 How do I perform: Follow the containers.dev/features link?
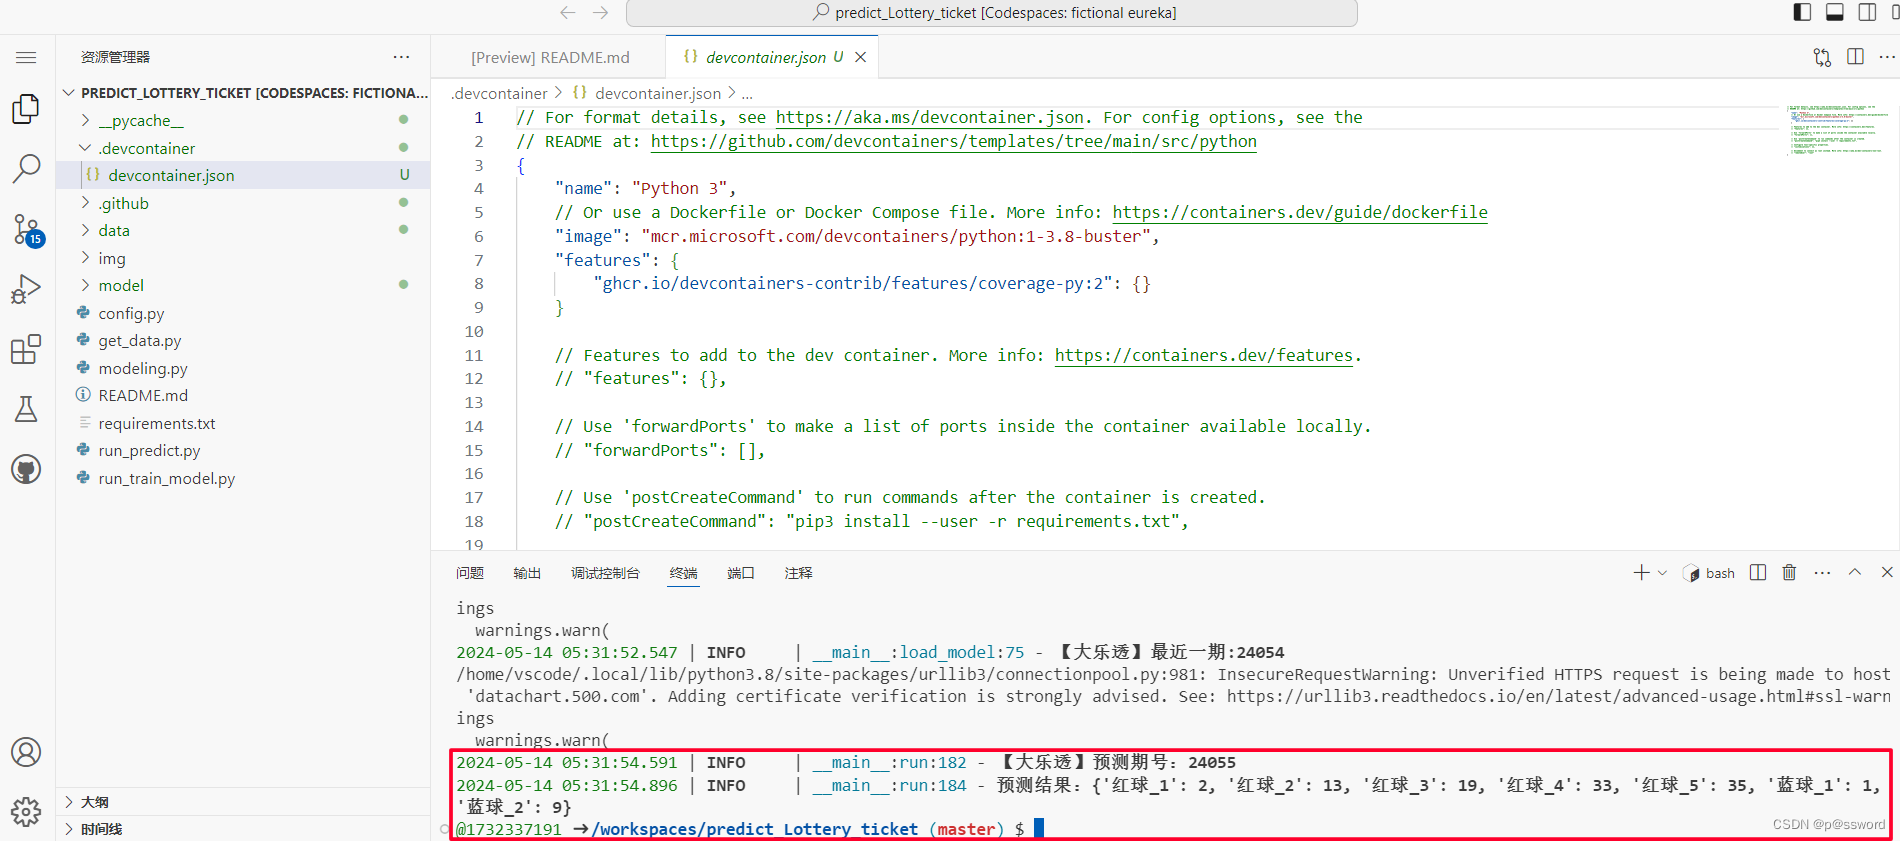1204,356
